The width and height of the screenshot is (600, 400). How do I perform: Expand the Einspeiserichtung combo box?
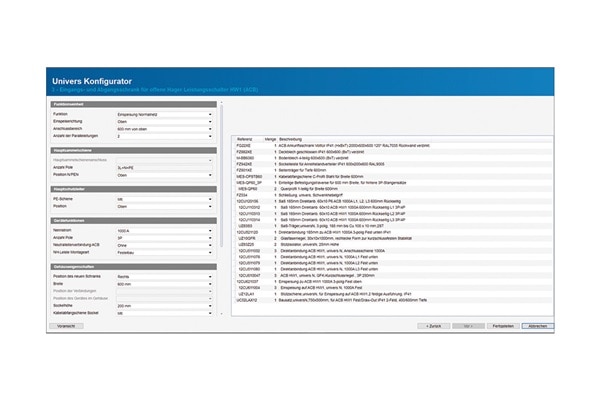tap(164, 121)
